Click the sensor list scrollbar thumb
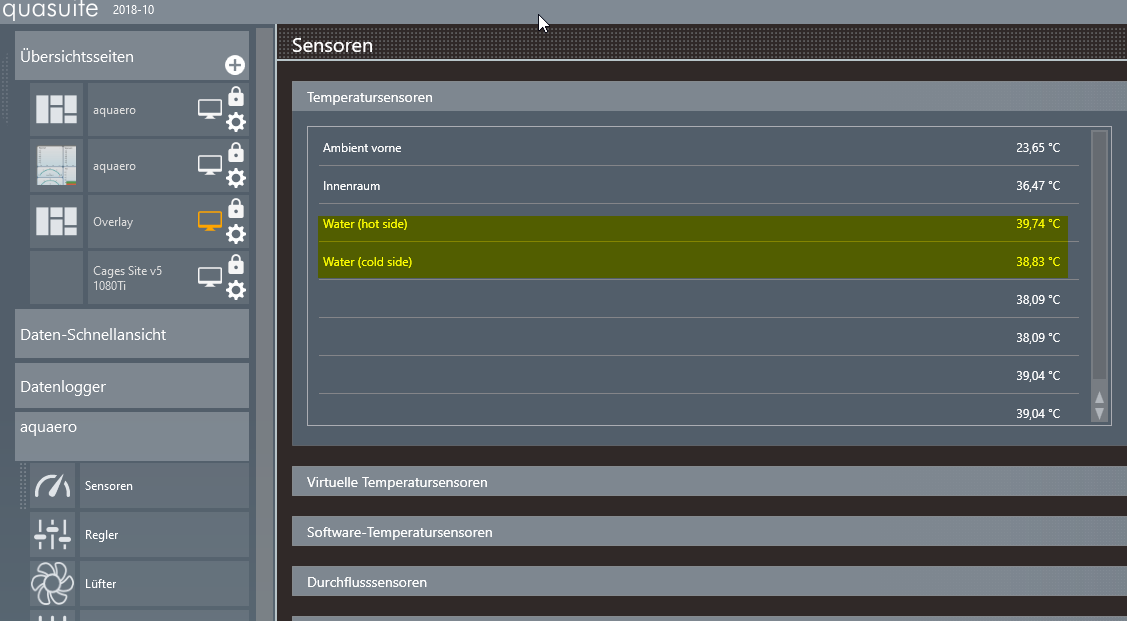Image resolution: width=1127 pixels, height=621 pixels. click(x=1099, y=255)
